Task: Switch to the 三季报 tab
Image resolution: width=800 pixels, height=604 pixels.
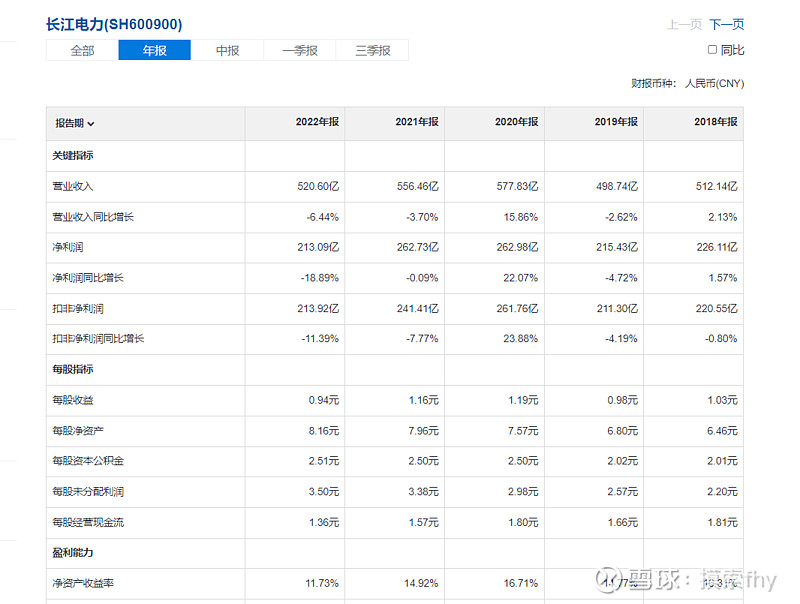Action: (x=372, y=51)
